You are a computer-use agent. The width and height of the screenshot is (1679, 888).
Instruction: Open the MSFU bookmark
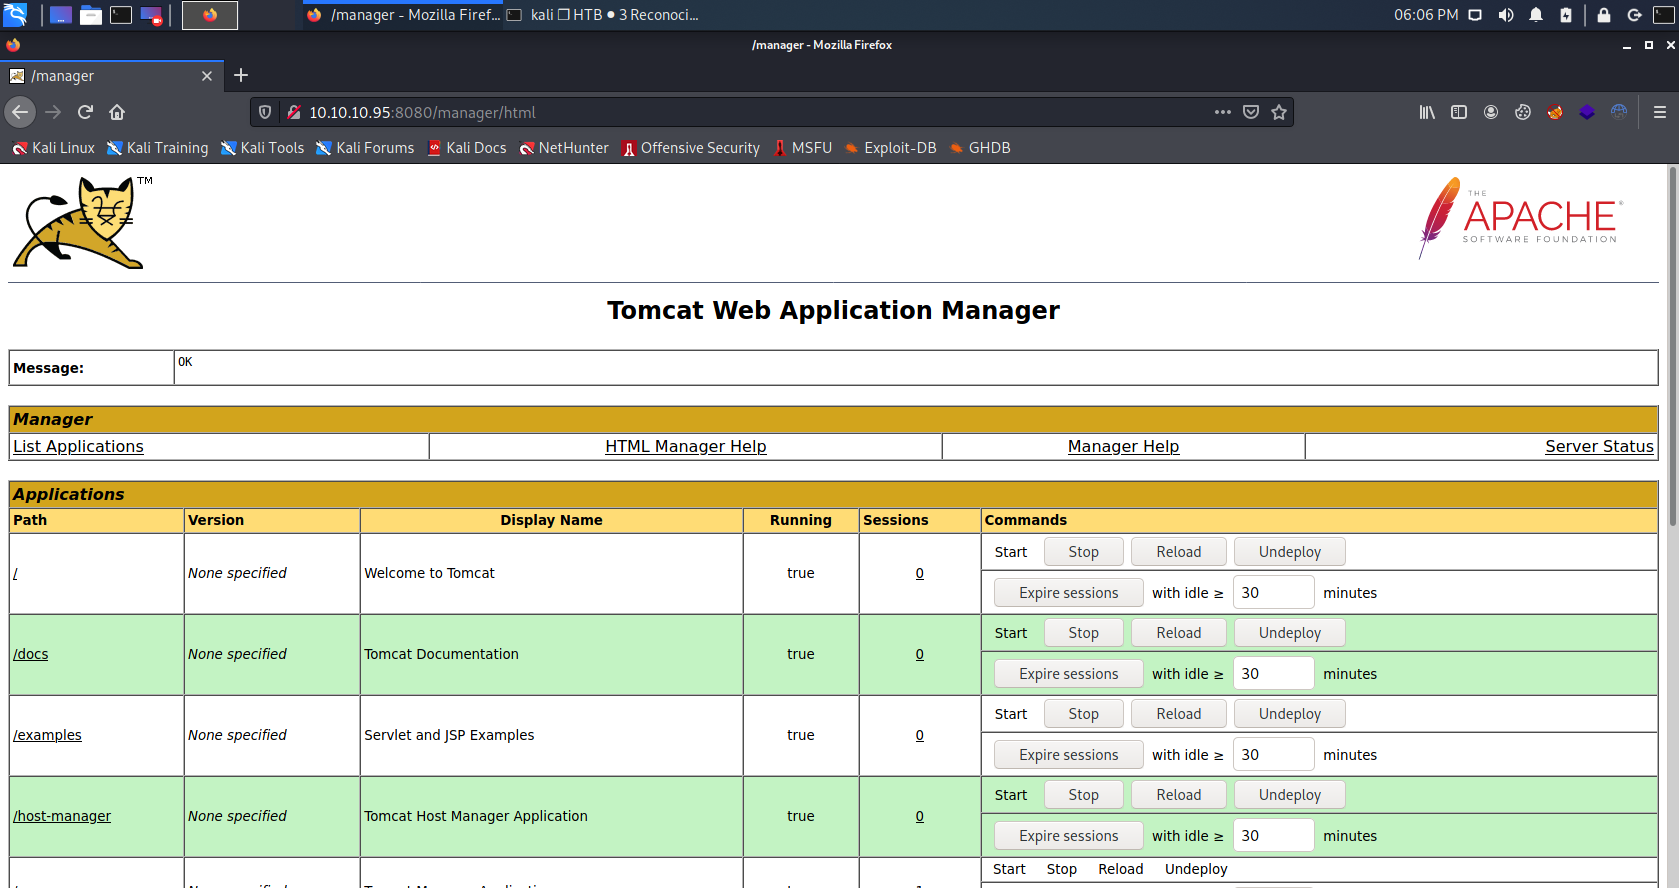coord(802,148)
